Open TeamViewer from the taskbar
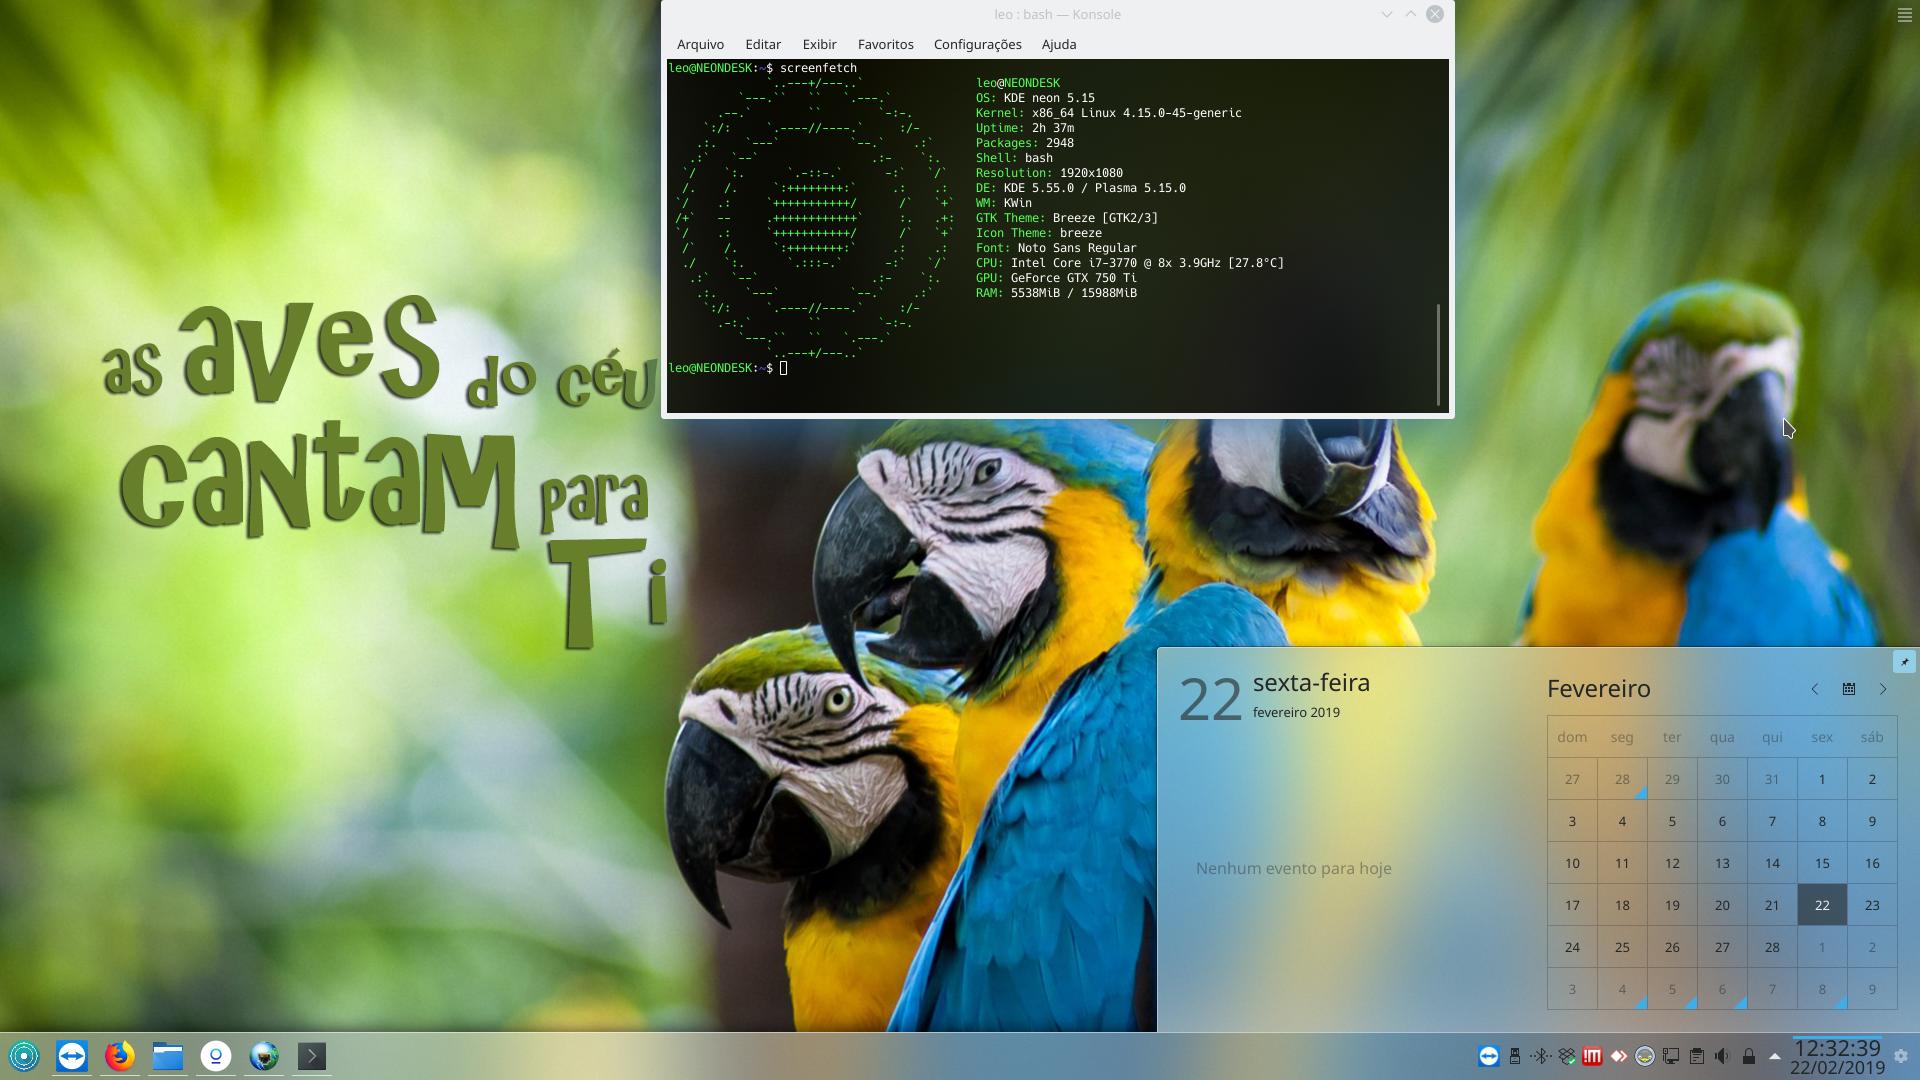The height and width of the screenshot is (1080, 1920). (72, 1056)
